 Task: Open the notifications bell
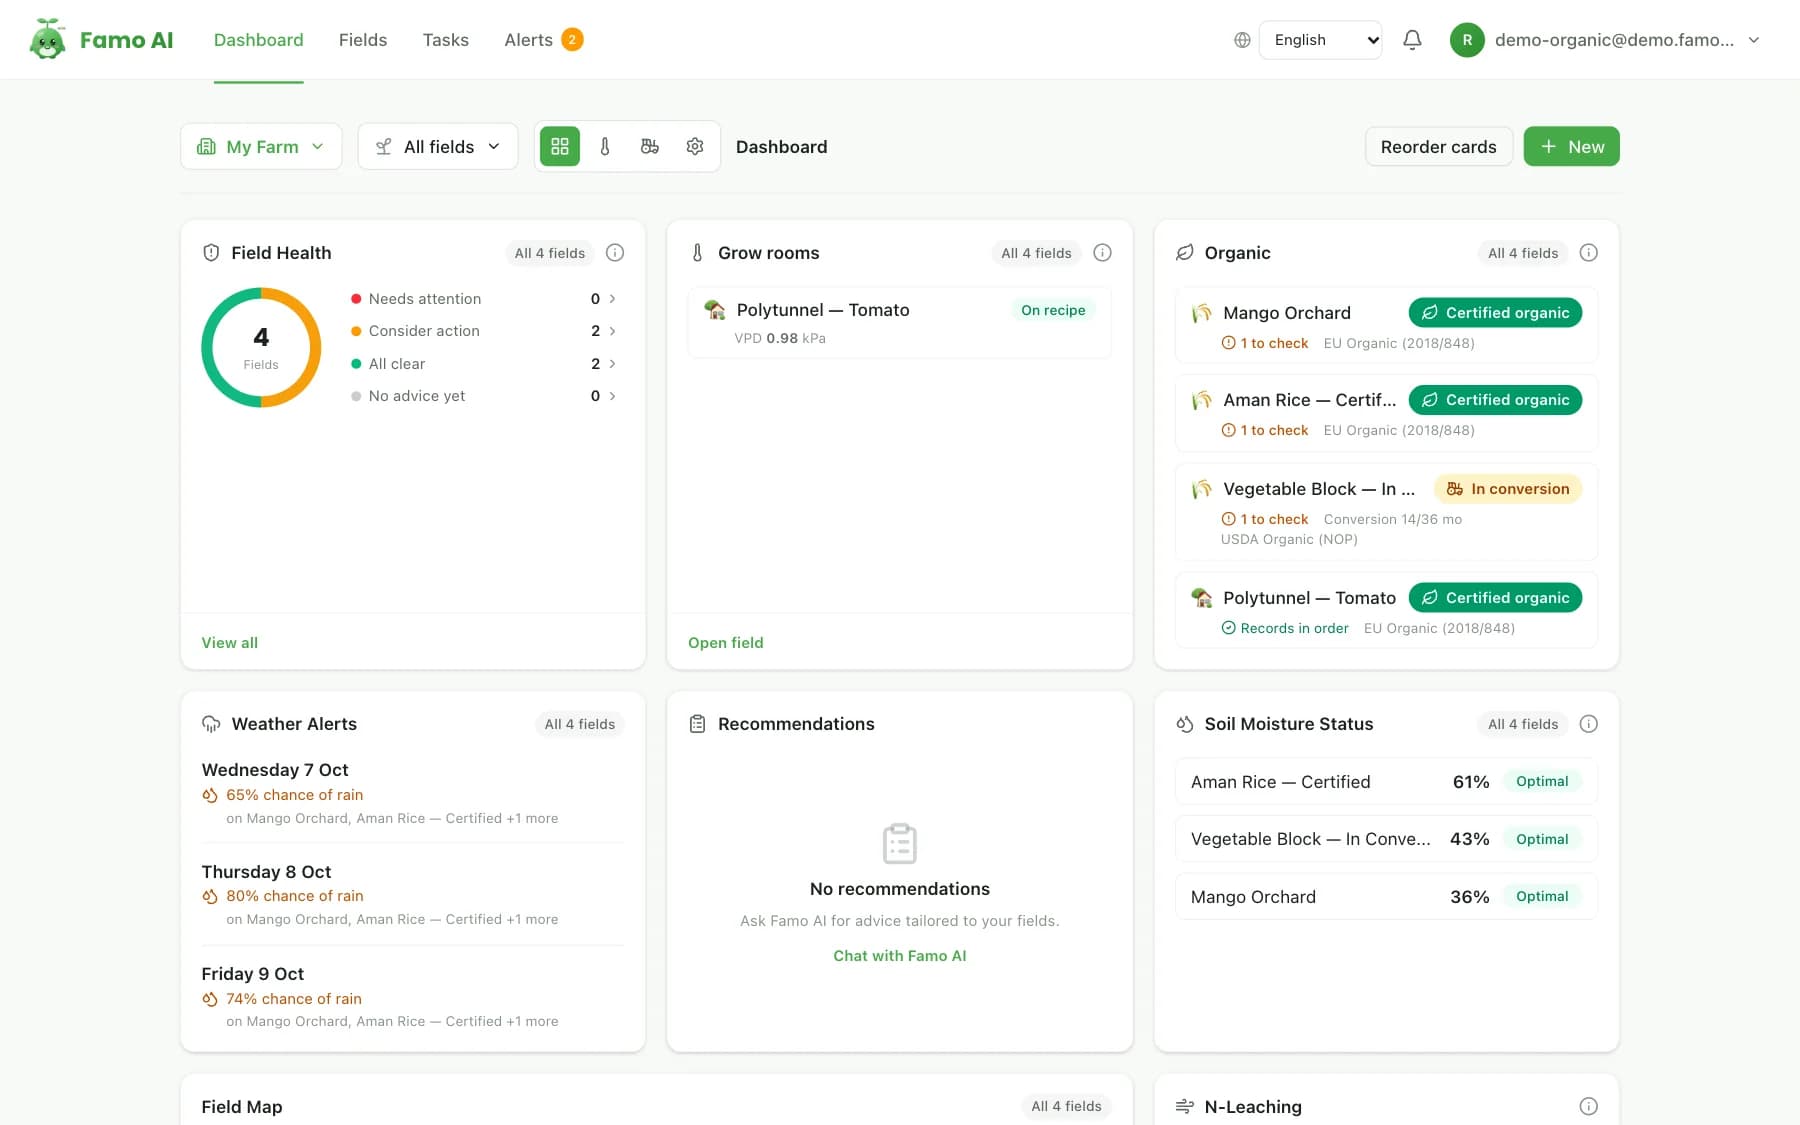[x=1412, y=40]
